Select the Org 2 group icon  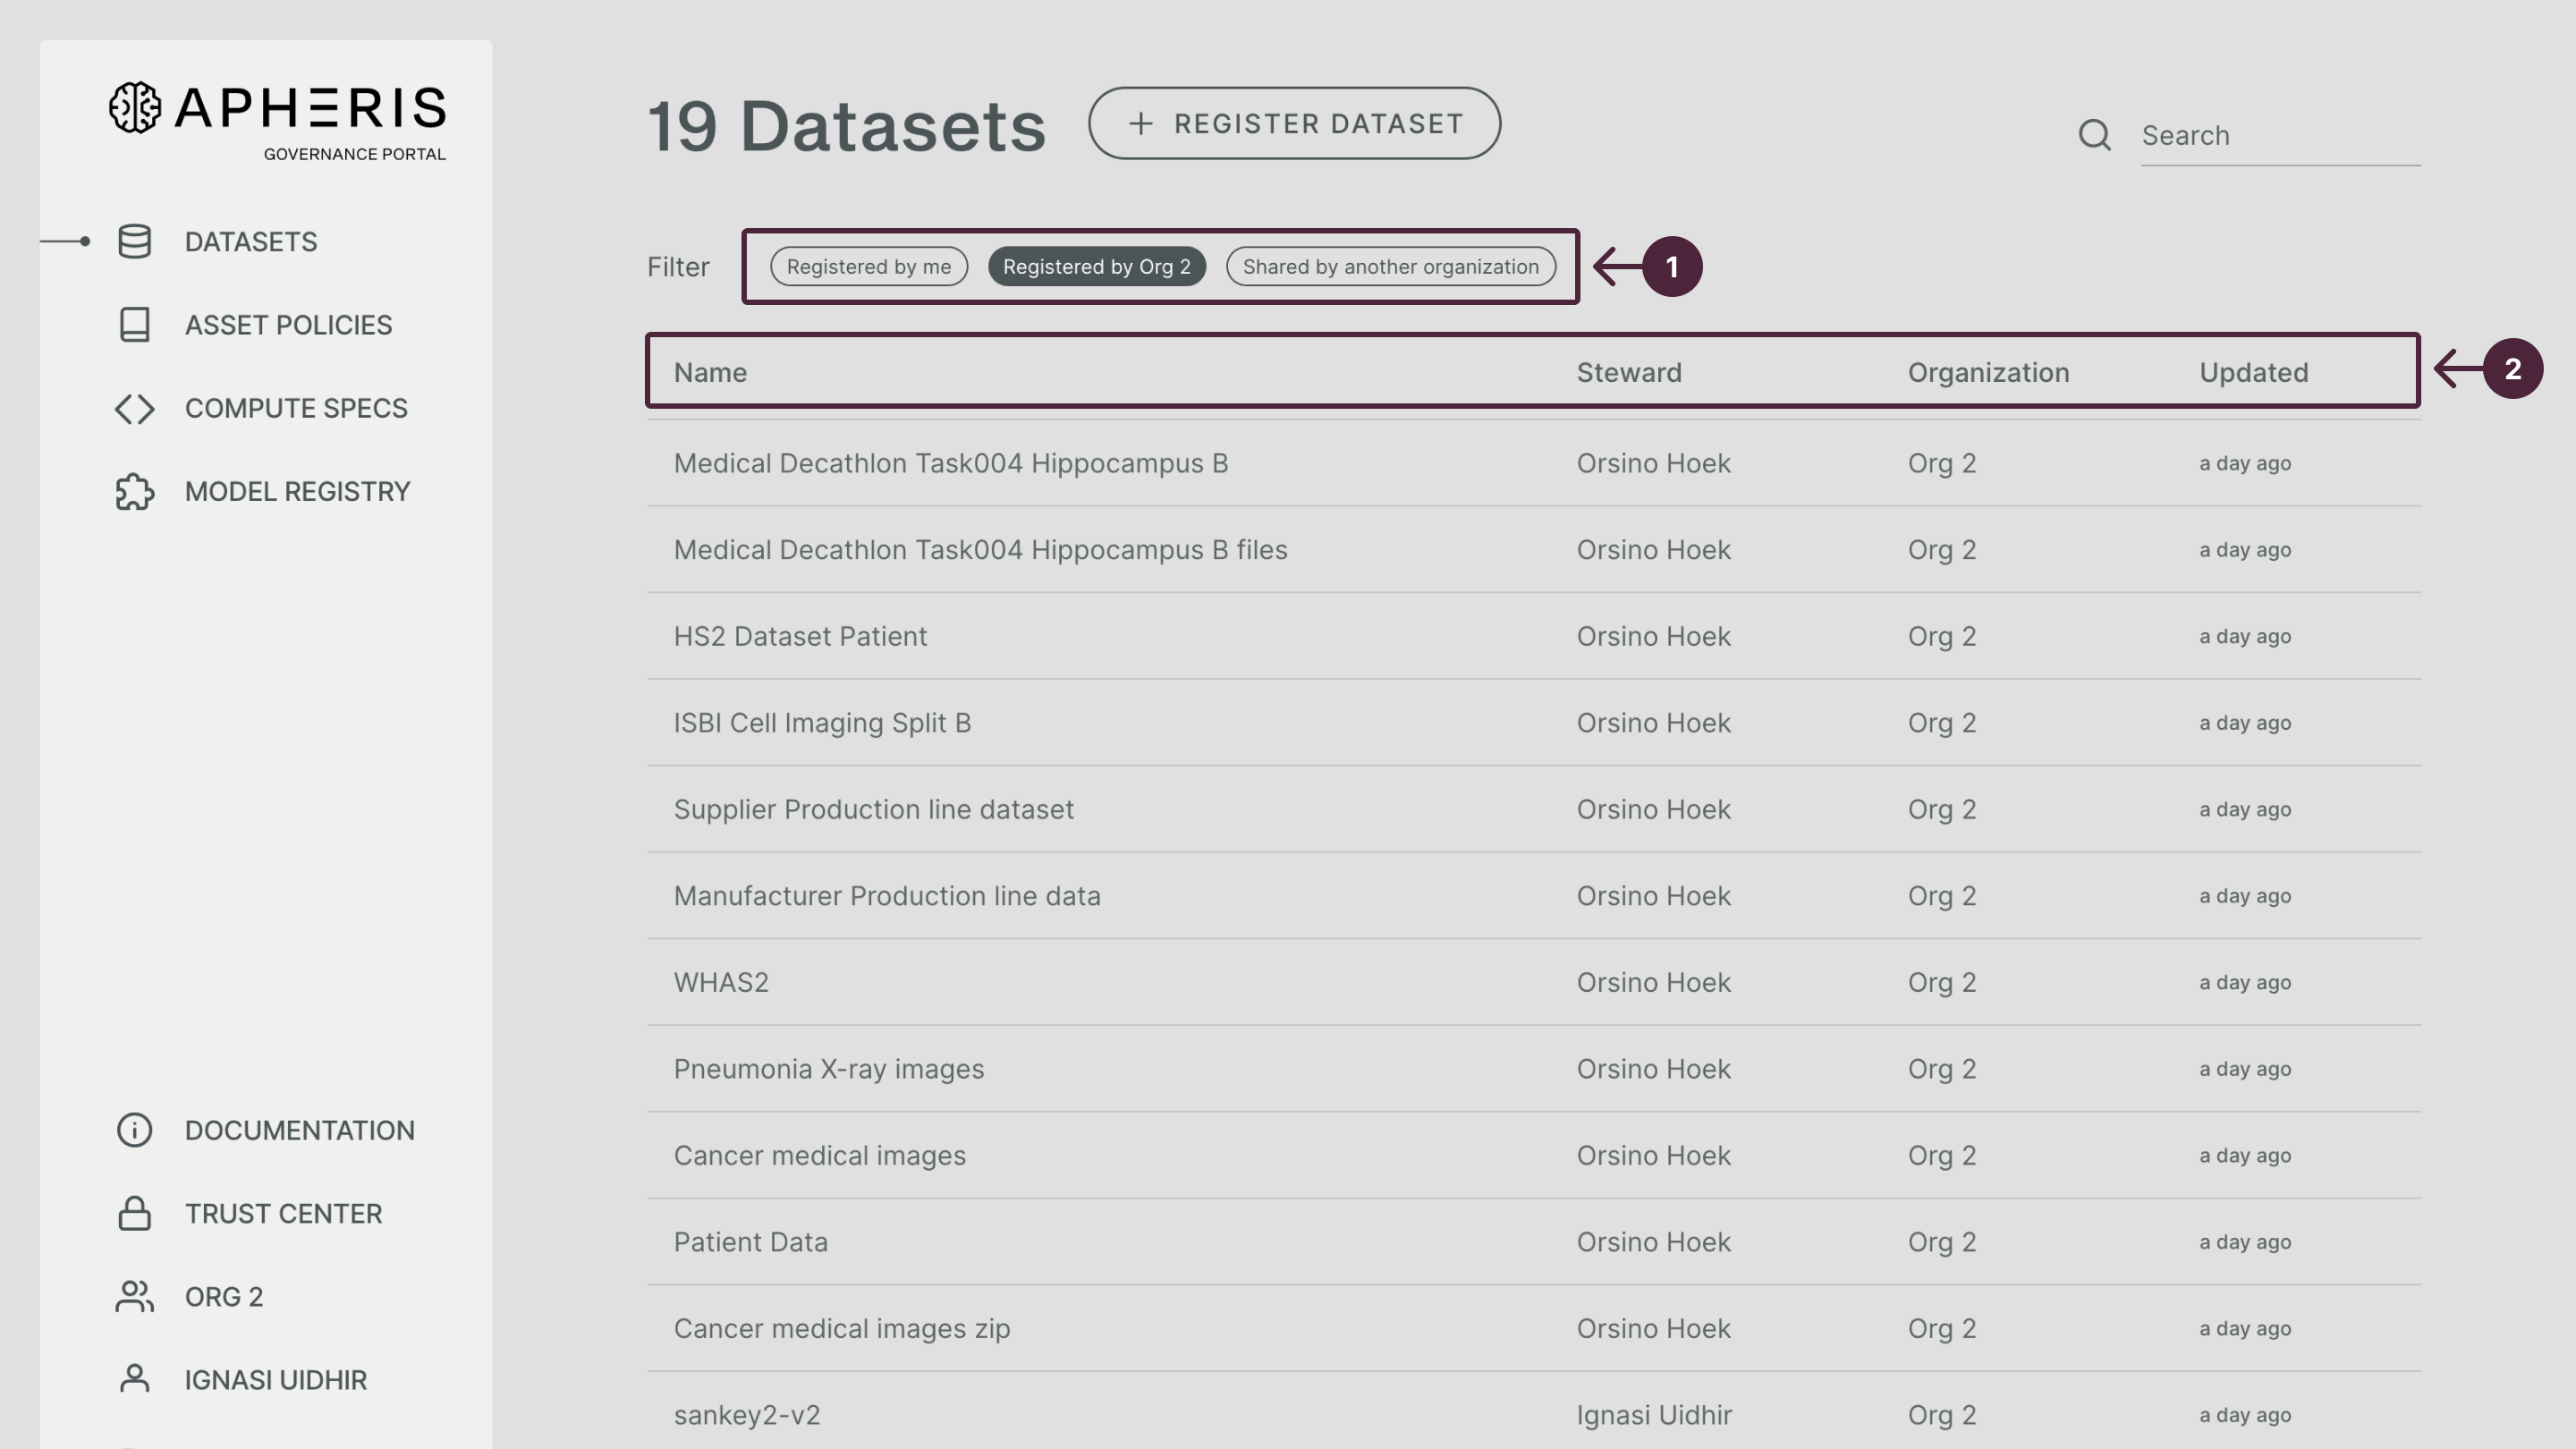(133, 1296)
